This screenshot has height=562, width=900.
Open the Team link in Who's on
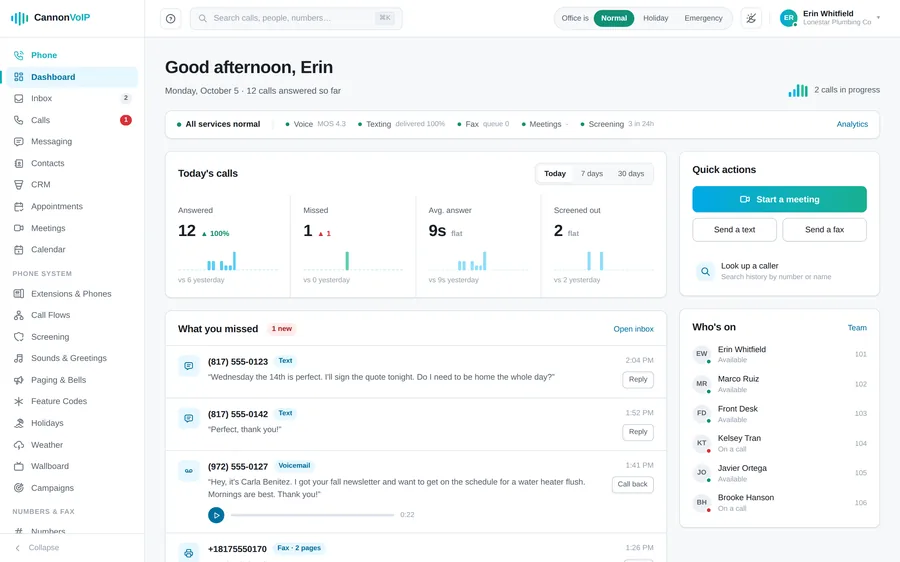click(857, 328)
